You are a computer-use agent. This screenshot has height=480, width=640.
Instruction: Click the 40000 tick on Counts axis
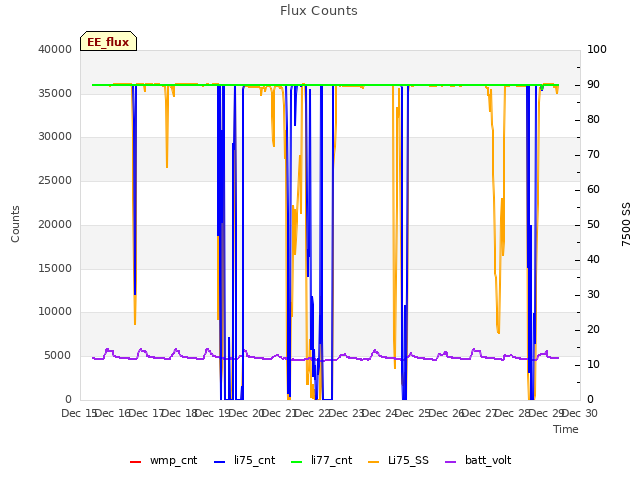tap(55, 49)
